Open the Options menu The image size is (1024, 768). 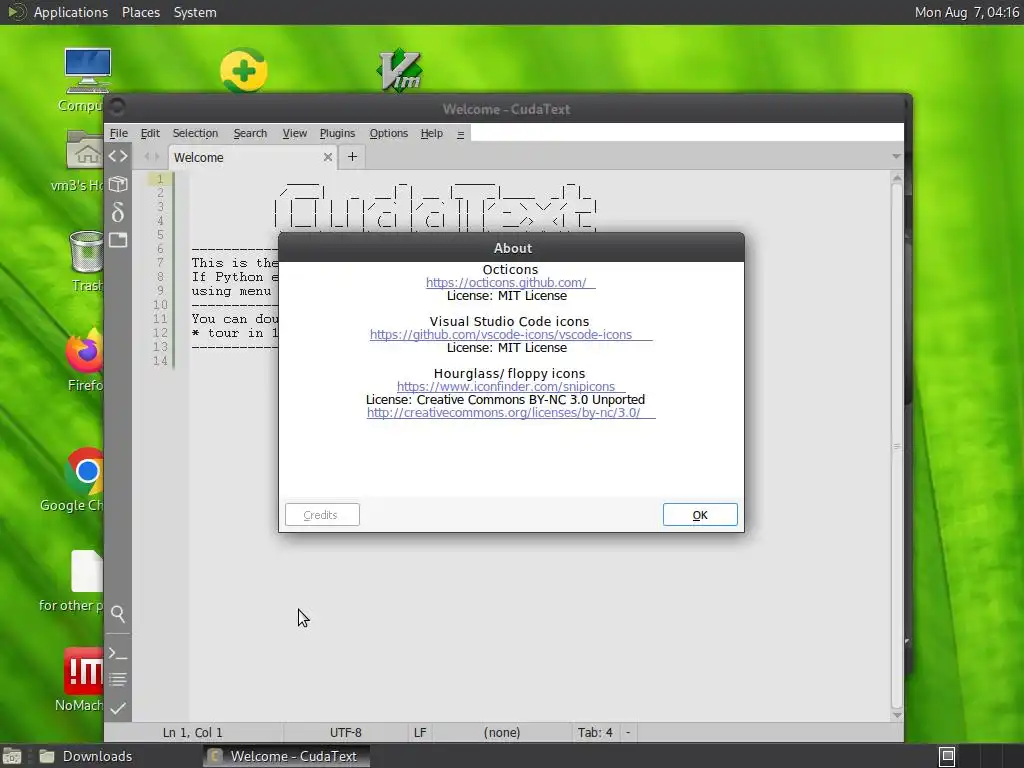389,133
